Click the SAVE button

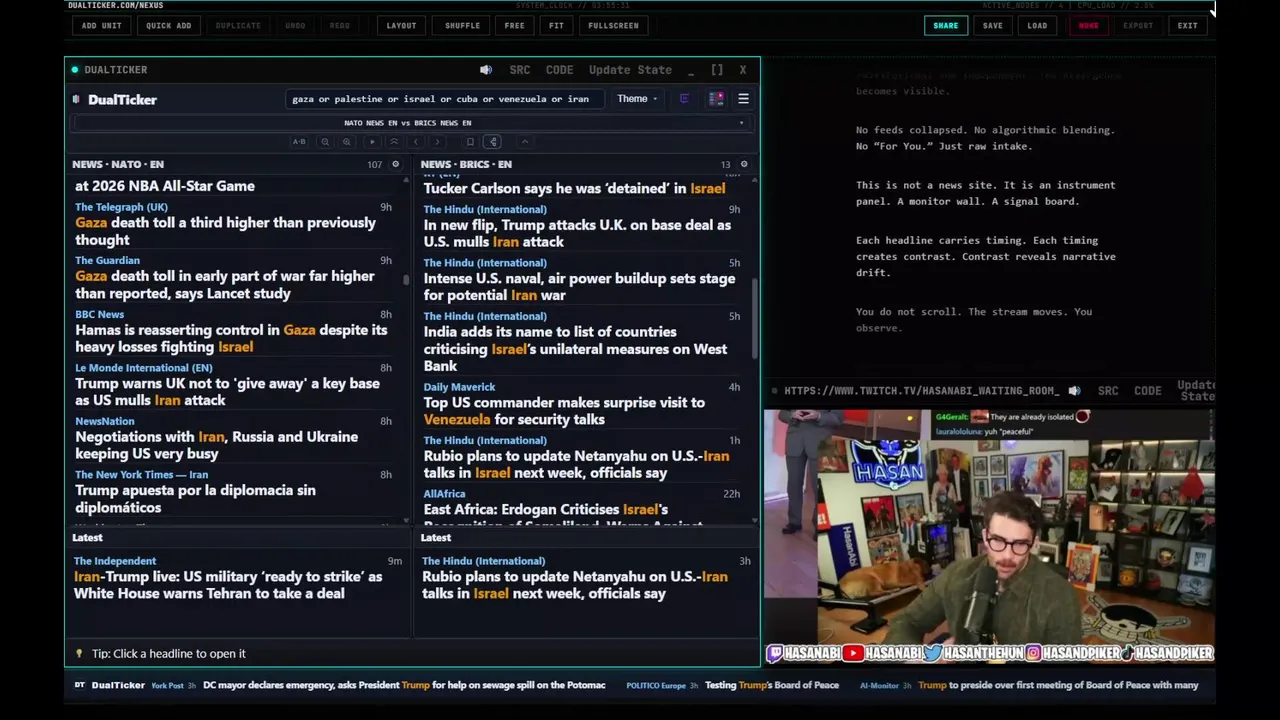tap(993, 26)
